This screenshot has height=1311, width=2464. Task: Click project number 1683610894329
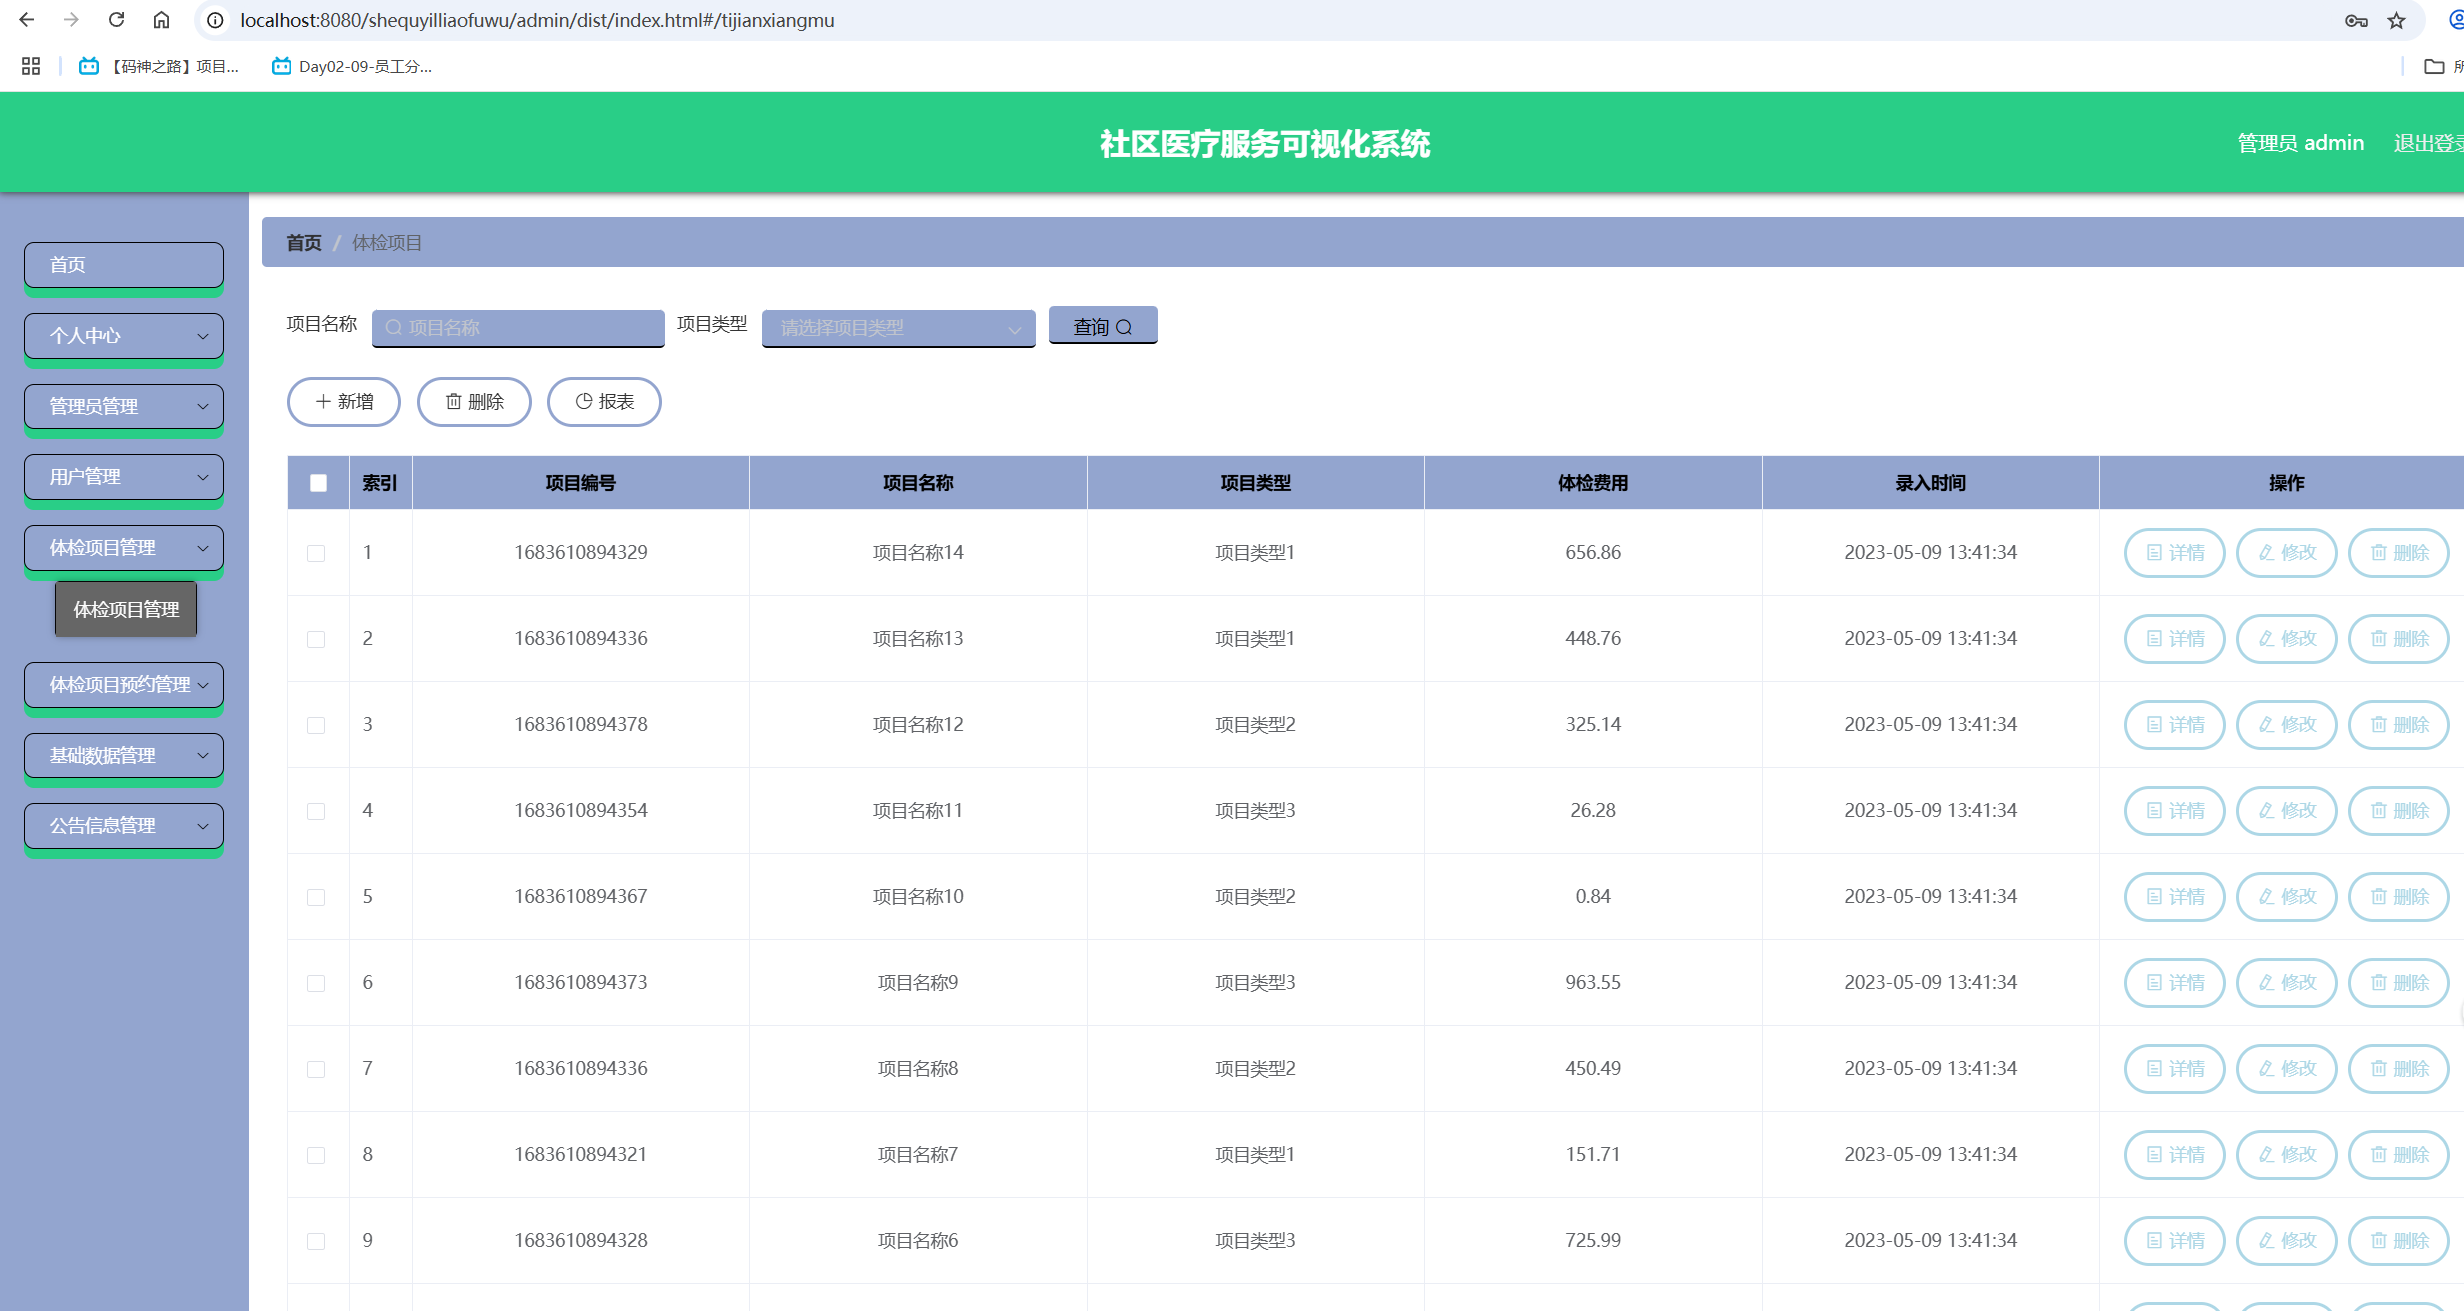click(581, 552)
